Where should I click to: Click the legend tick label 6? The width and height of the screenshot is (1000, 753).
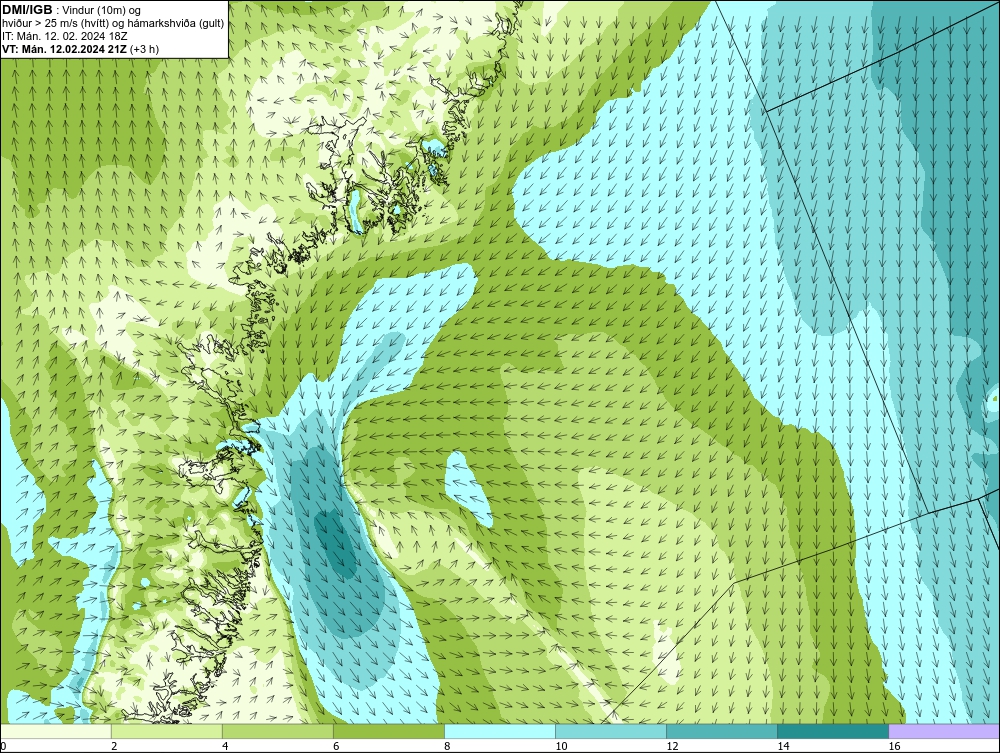[x=336, y=746]
